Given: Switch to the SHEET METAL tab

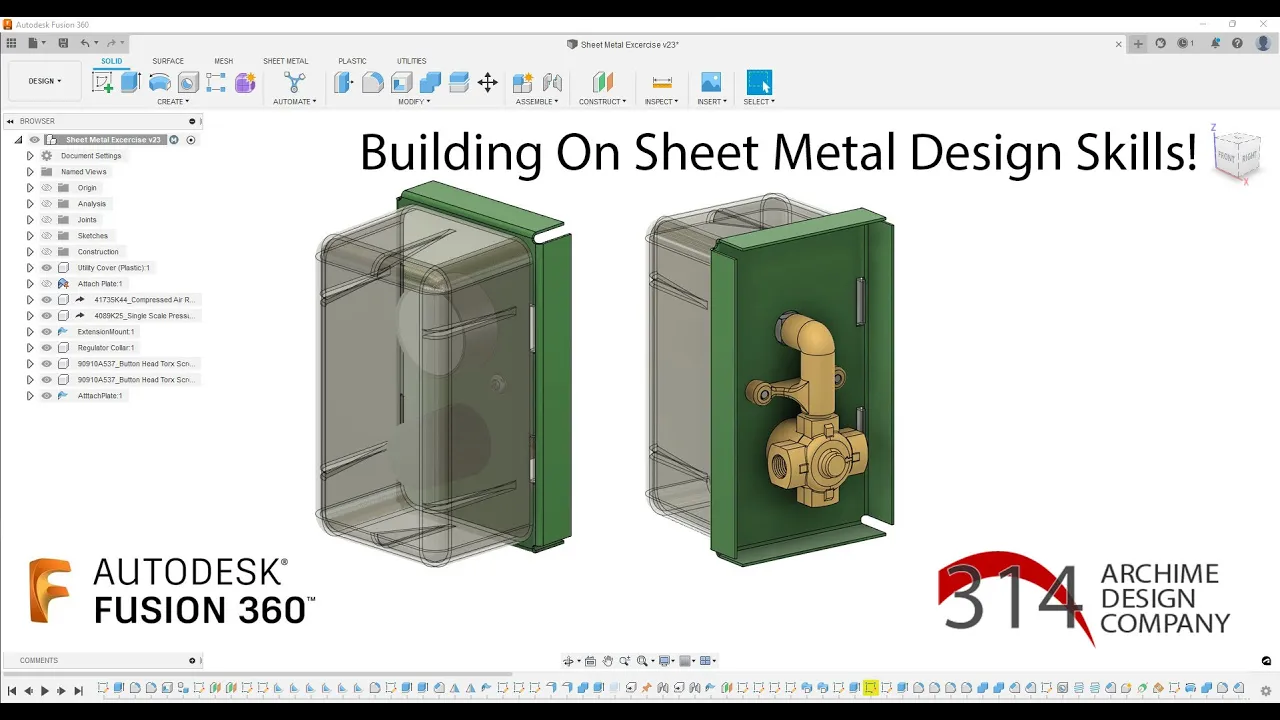Looking at the screenshot, I should click(x=286, y=61).
